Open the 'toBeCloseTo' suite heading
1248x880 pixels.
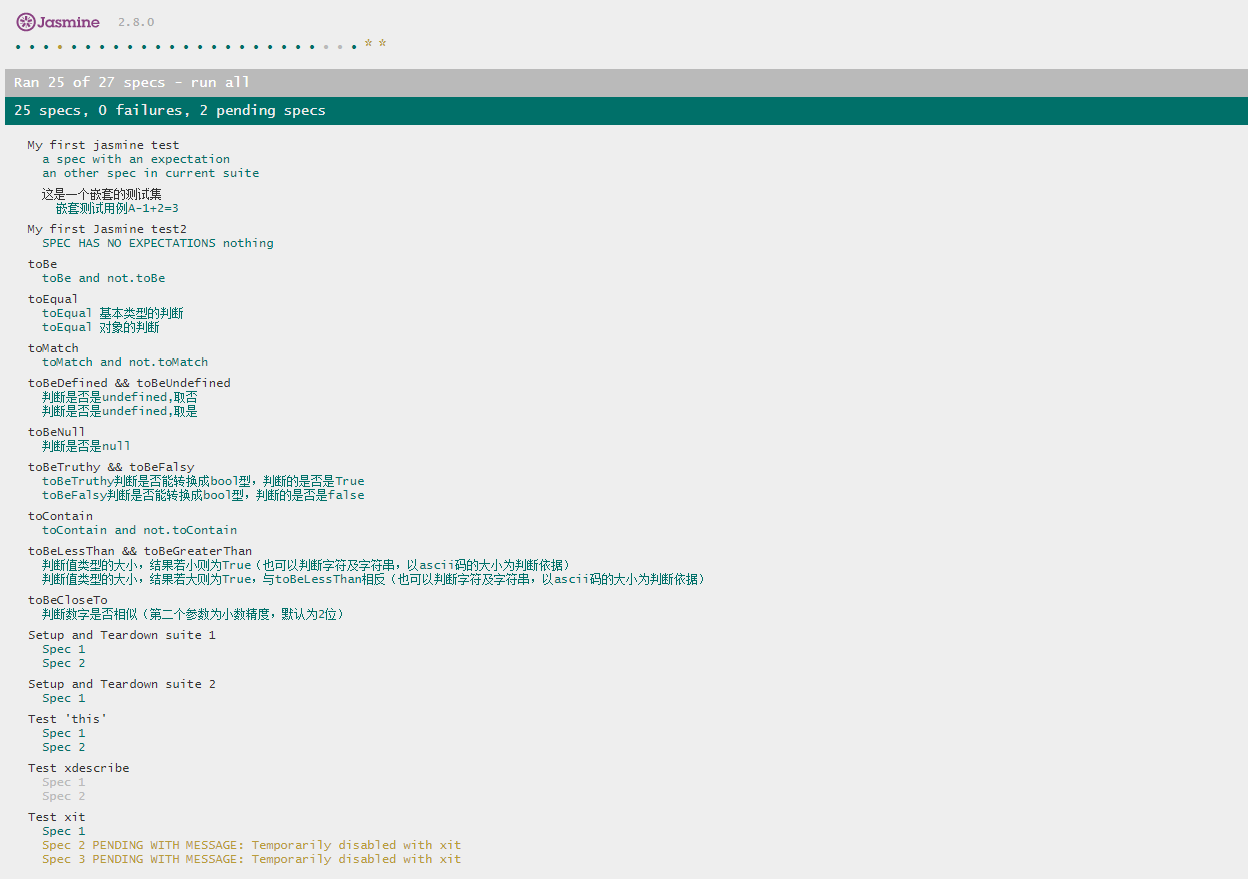pos(67,600)
